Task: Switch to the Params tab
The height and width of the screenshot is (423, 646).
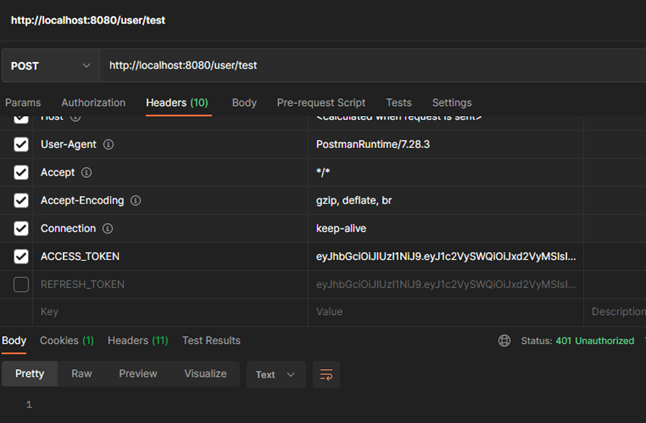Action: 23,103
